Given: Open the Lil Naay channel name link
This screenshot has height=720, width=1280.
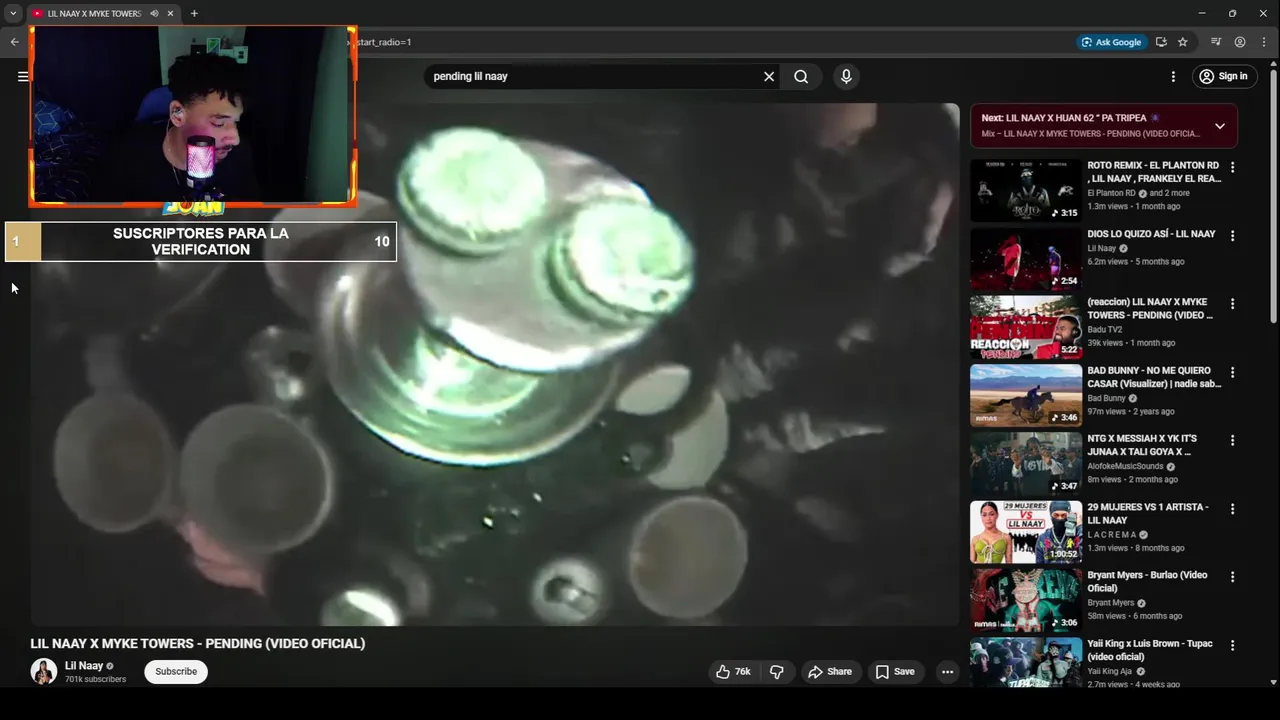Looking at the screenshot, I should point(84,665).
